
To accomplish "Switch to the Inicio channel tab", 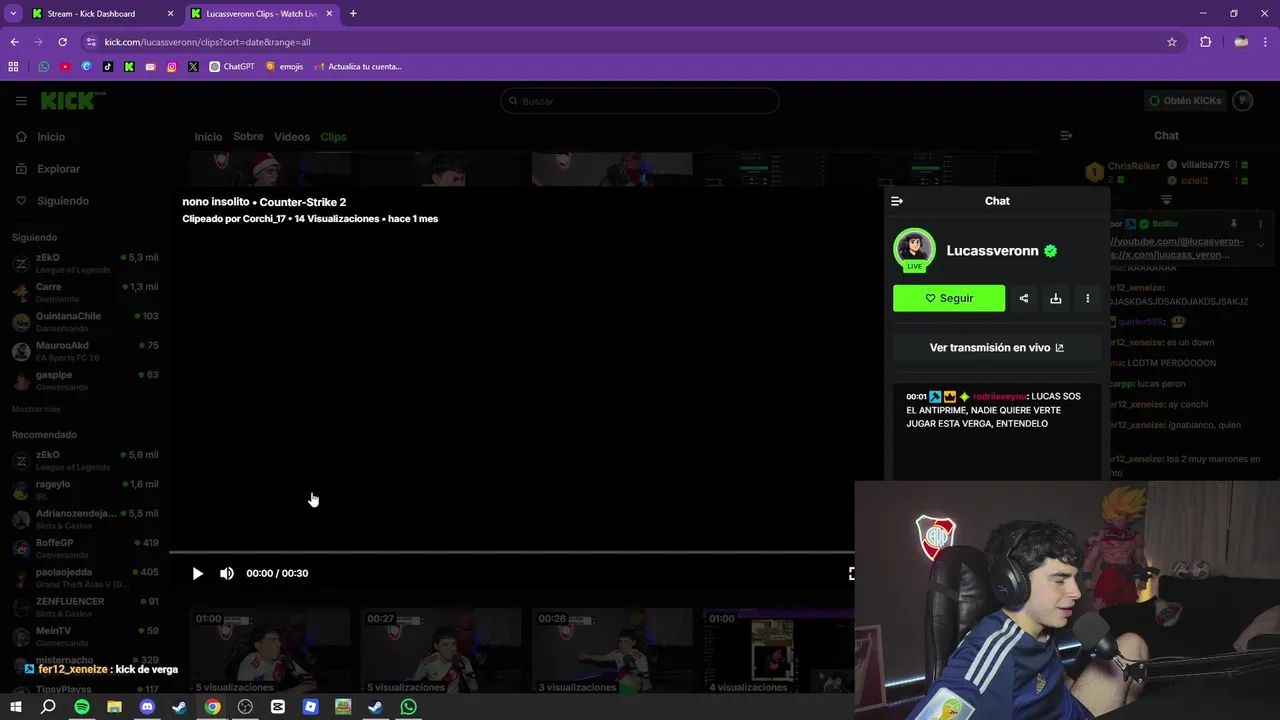I will click(x=208, y=137).
